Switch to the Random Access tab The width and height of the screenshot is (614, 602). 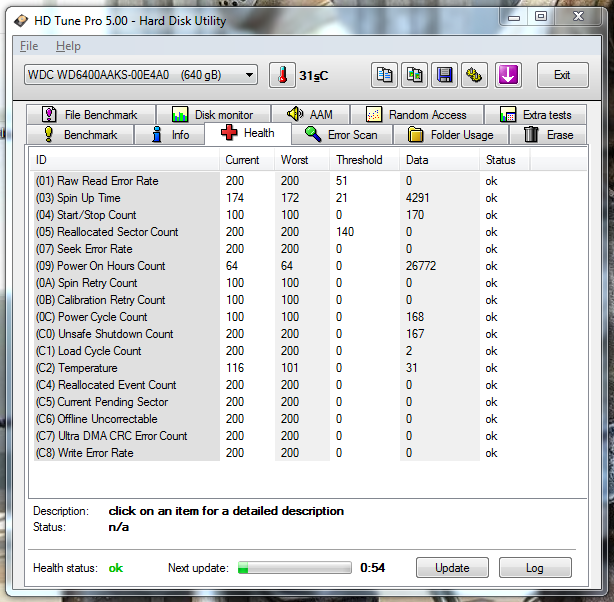point(417,115)
